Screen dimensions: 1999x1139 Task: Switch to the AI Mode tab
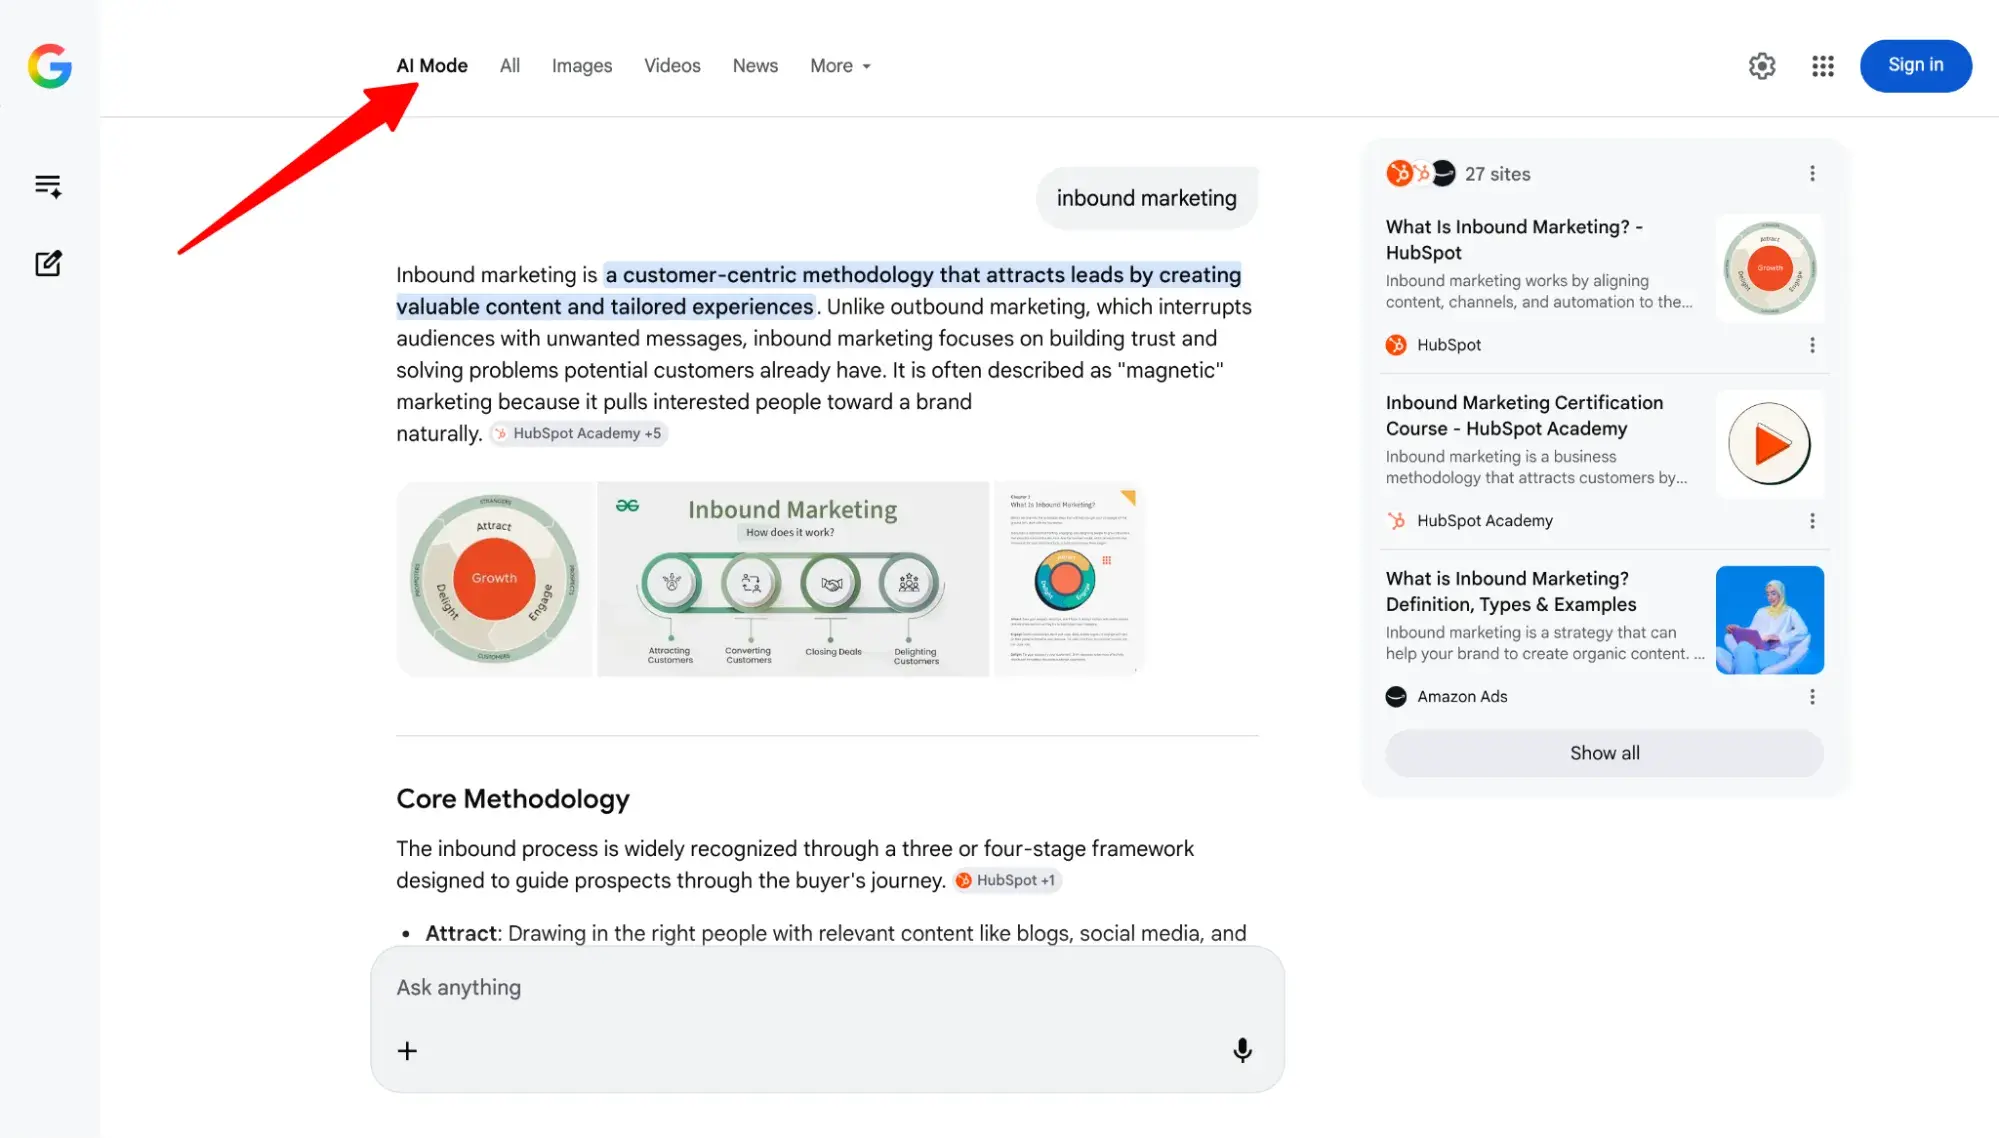(x=432, y=66)
